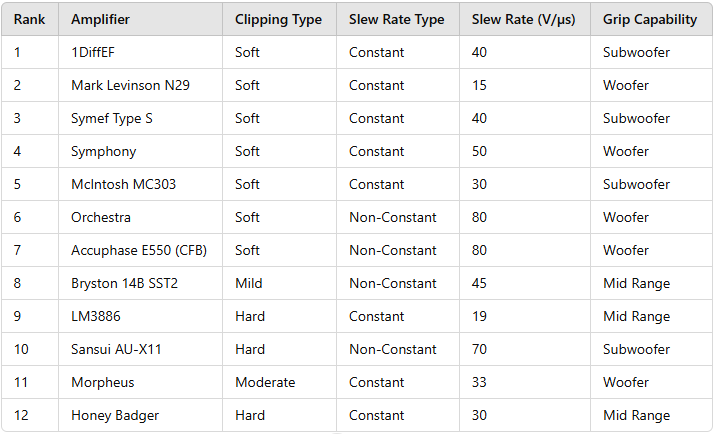The width and height of the screenshot is (713, 434).
Task: Click the Grip Capability column header
Action: [650, 20]
